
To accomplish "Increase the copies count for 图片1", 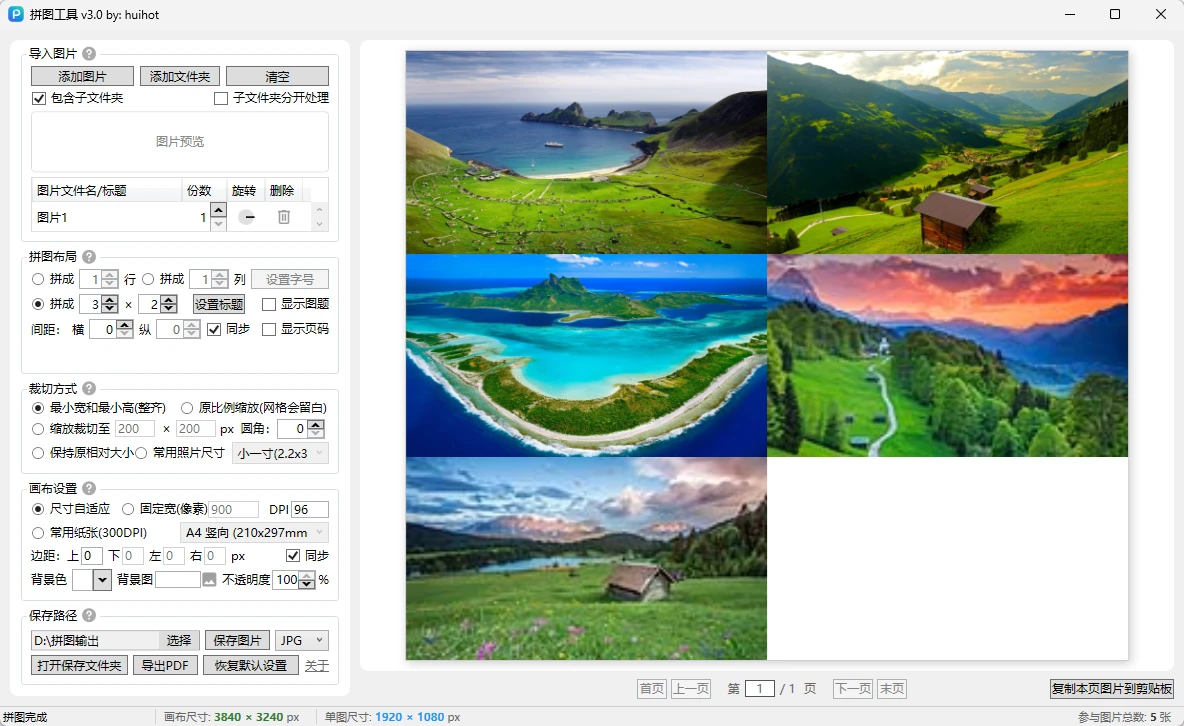I will [218, 210].
